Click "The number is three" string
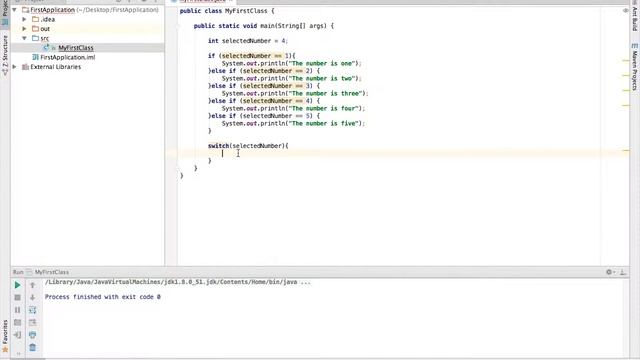 click(x=326, y=93)
